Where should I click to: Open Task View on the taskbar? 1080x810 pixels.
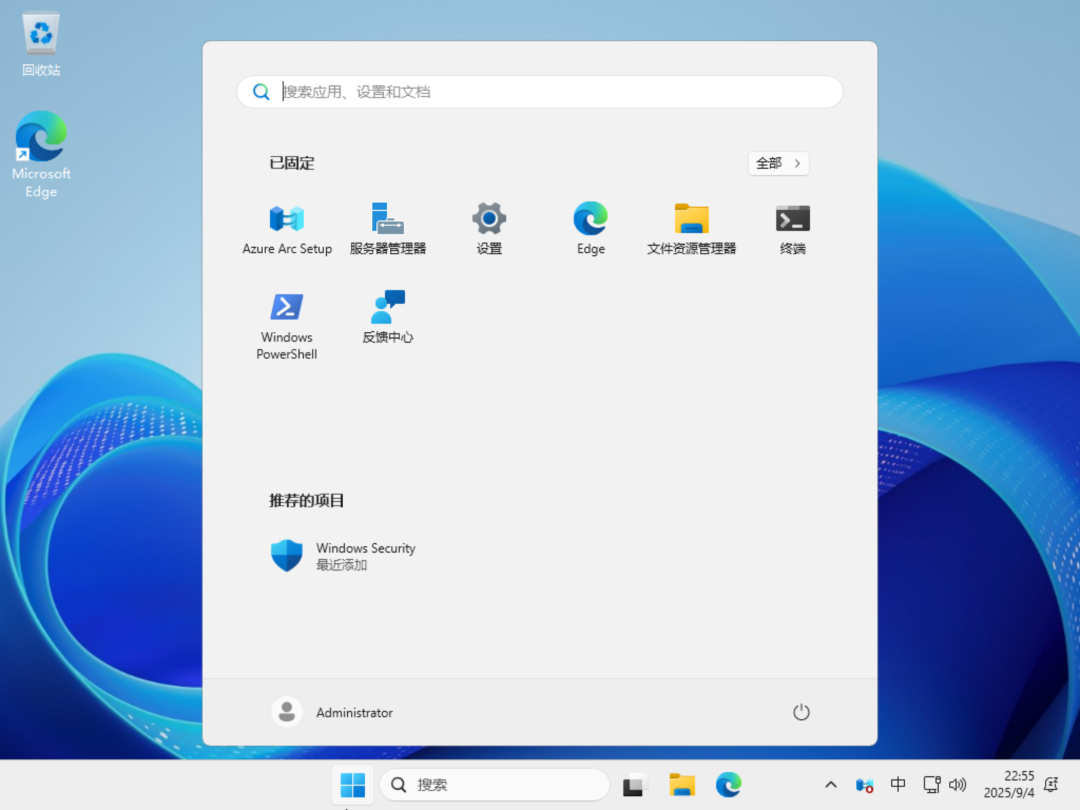point(635,785)
